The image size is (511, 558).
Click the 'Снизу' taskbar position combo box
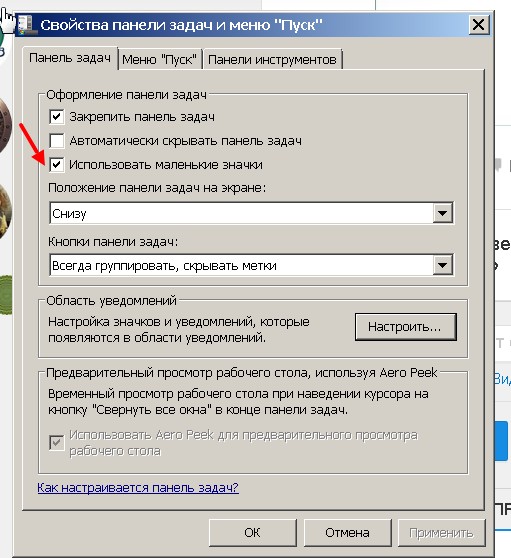pos(252,213)
